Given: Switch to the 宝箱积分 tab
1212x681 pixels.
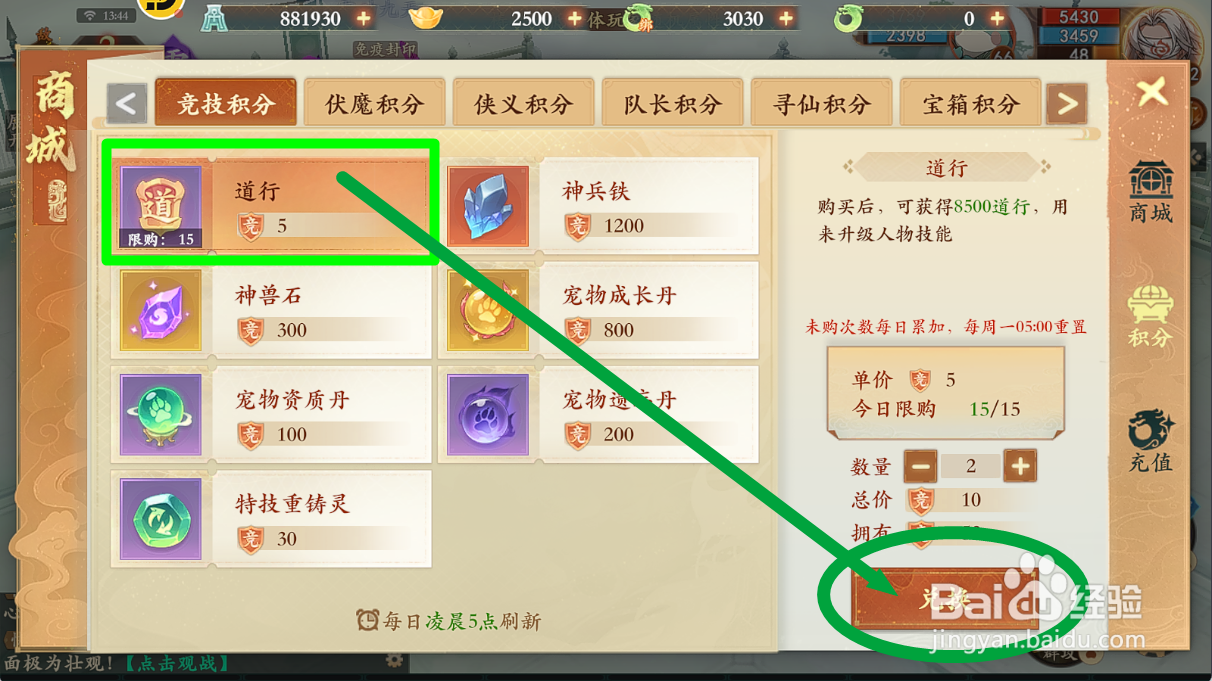Looking at the screenshot, I should (971, 104).
